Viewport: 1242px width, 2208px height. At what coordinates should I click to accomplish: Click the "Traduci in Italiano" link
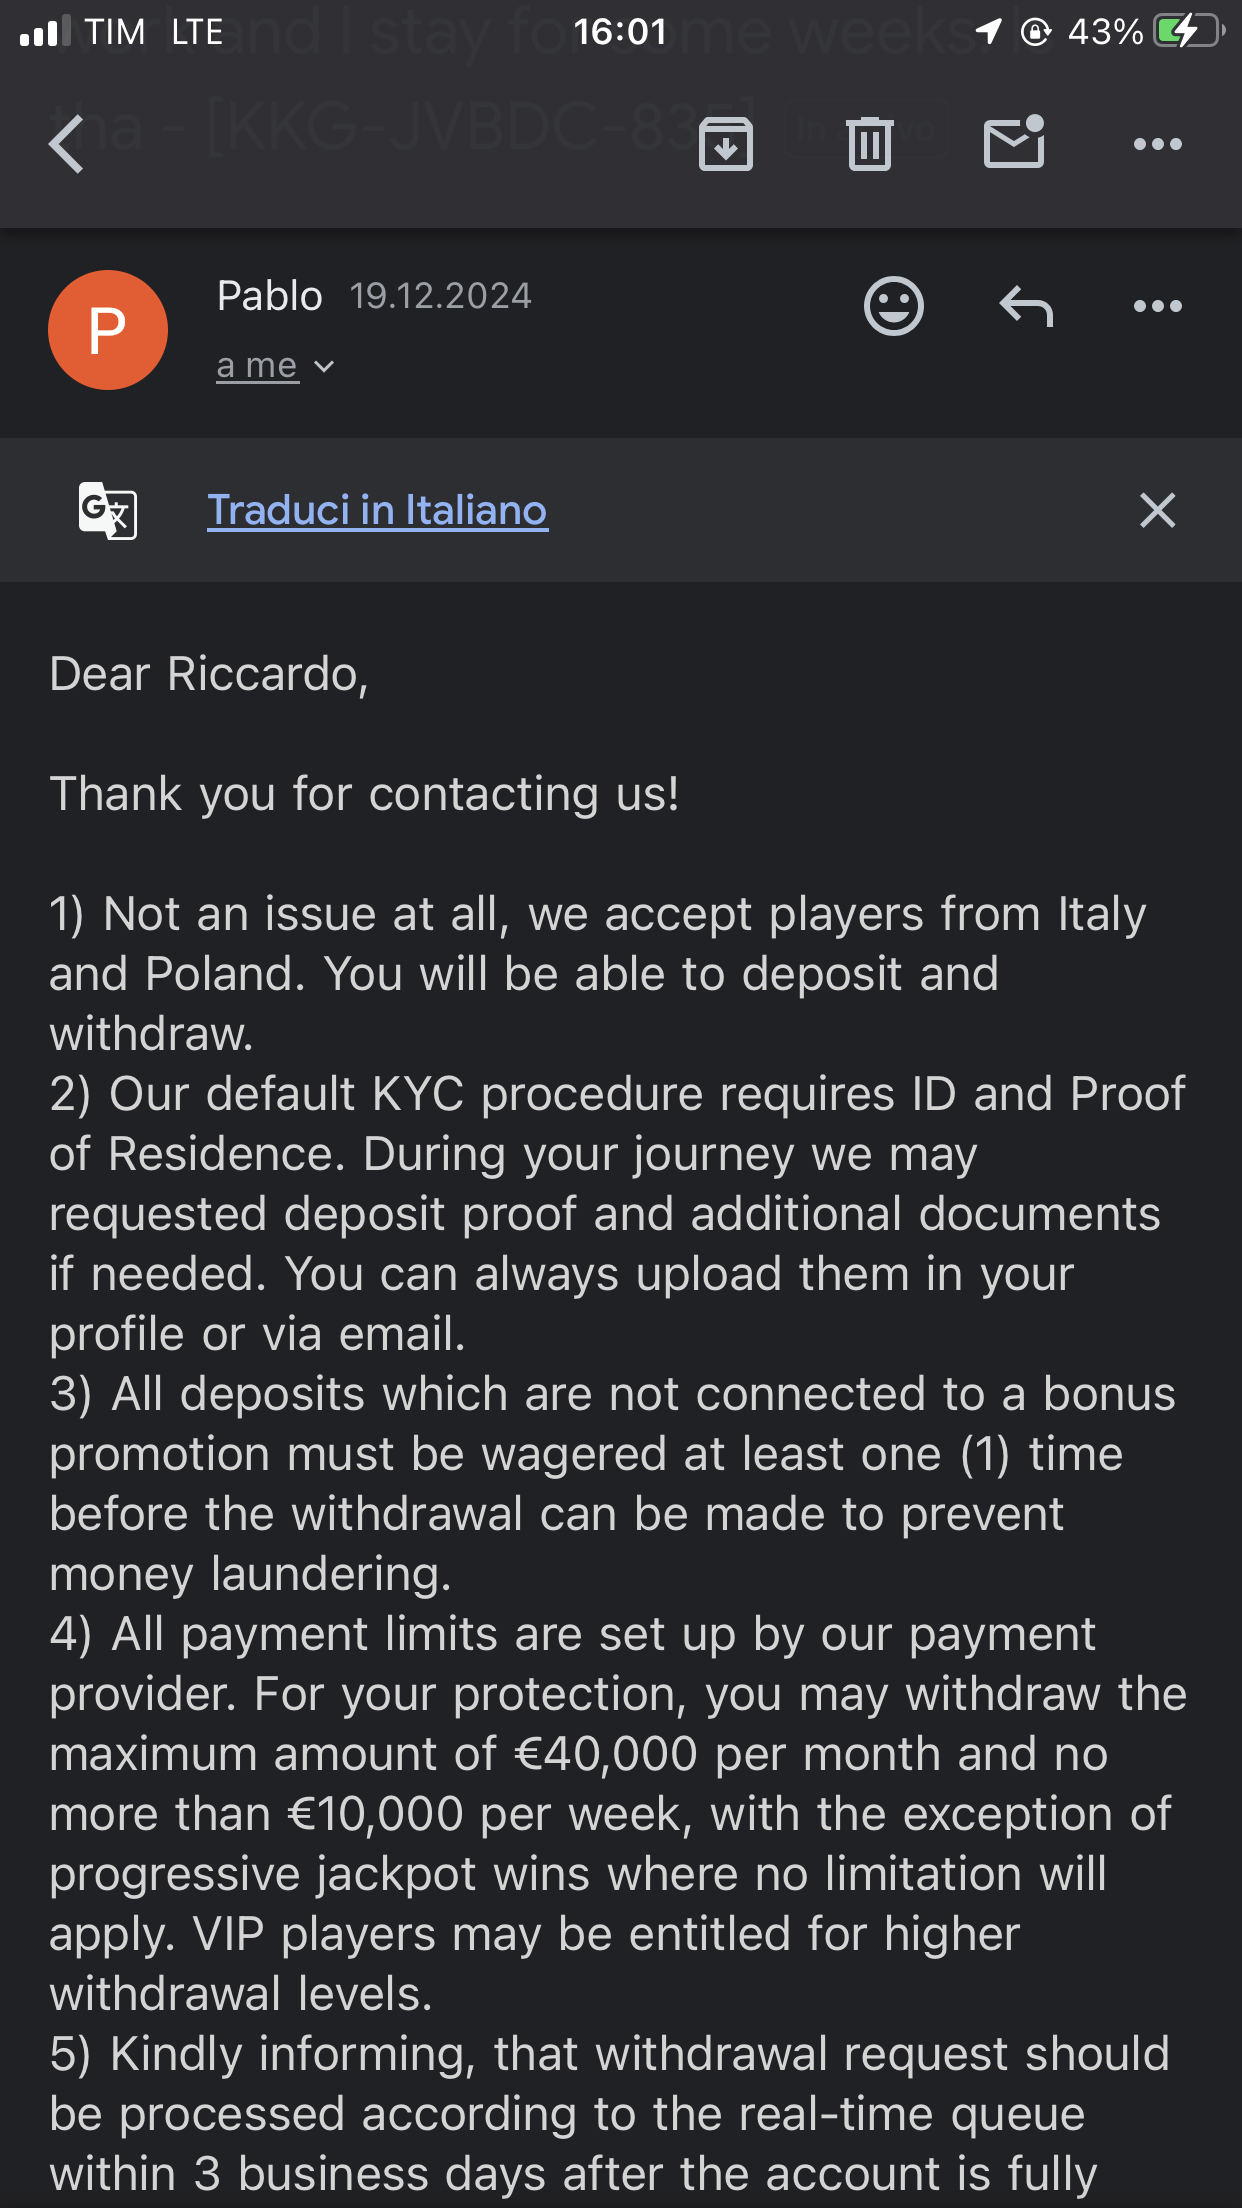(377, 510)
